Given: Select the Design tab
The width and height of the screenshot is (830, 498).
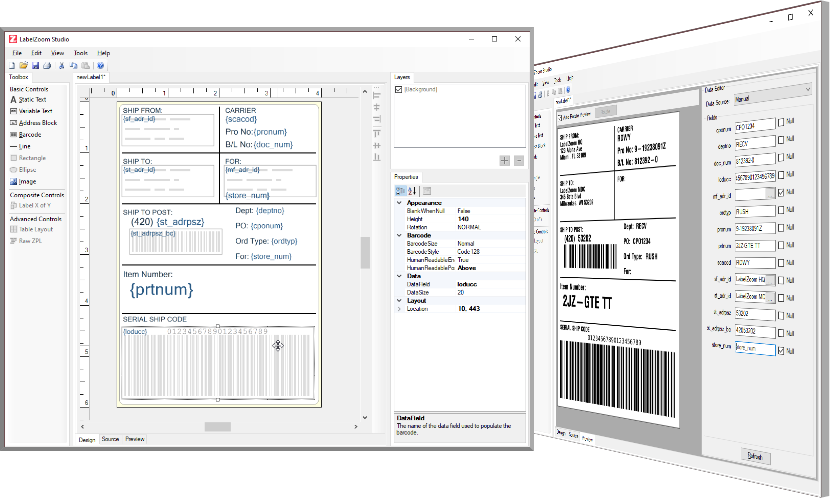Looking at the screenshot, I should tap(87, 439).
